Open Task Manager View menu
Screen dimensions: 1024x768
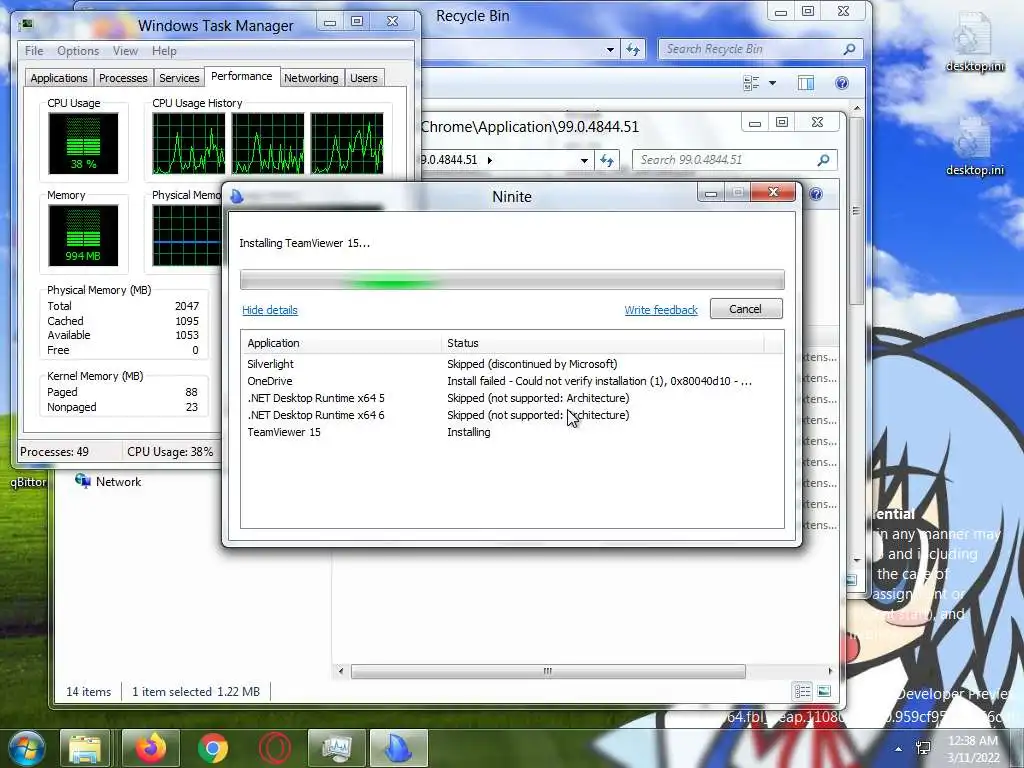[125, 51]
